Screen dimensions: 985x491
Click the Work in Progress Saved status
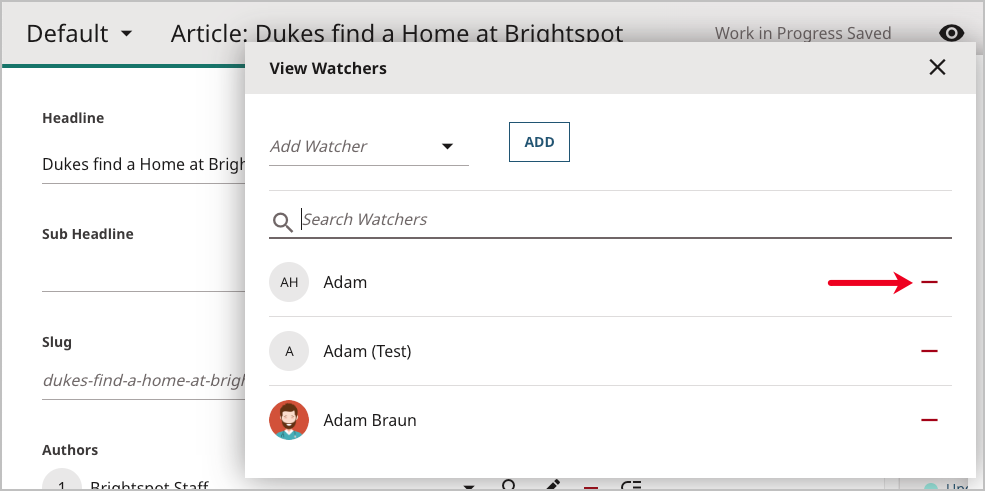[x=802, y=33]
